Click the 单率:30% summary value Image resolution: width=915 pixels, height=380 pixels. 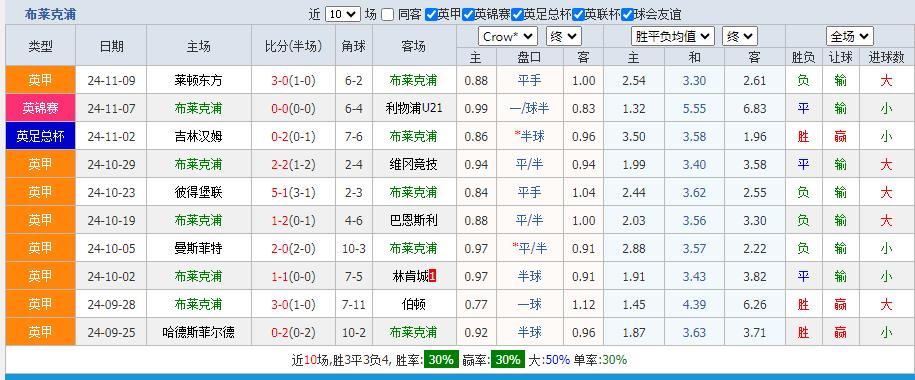tap(600, 360)
